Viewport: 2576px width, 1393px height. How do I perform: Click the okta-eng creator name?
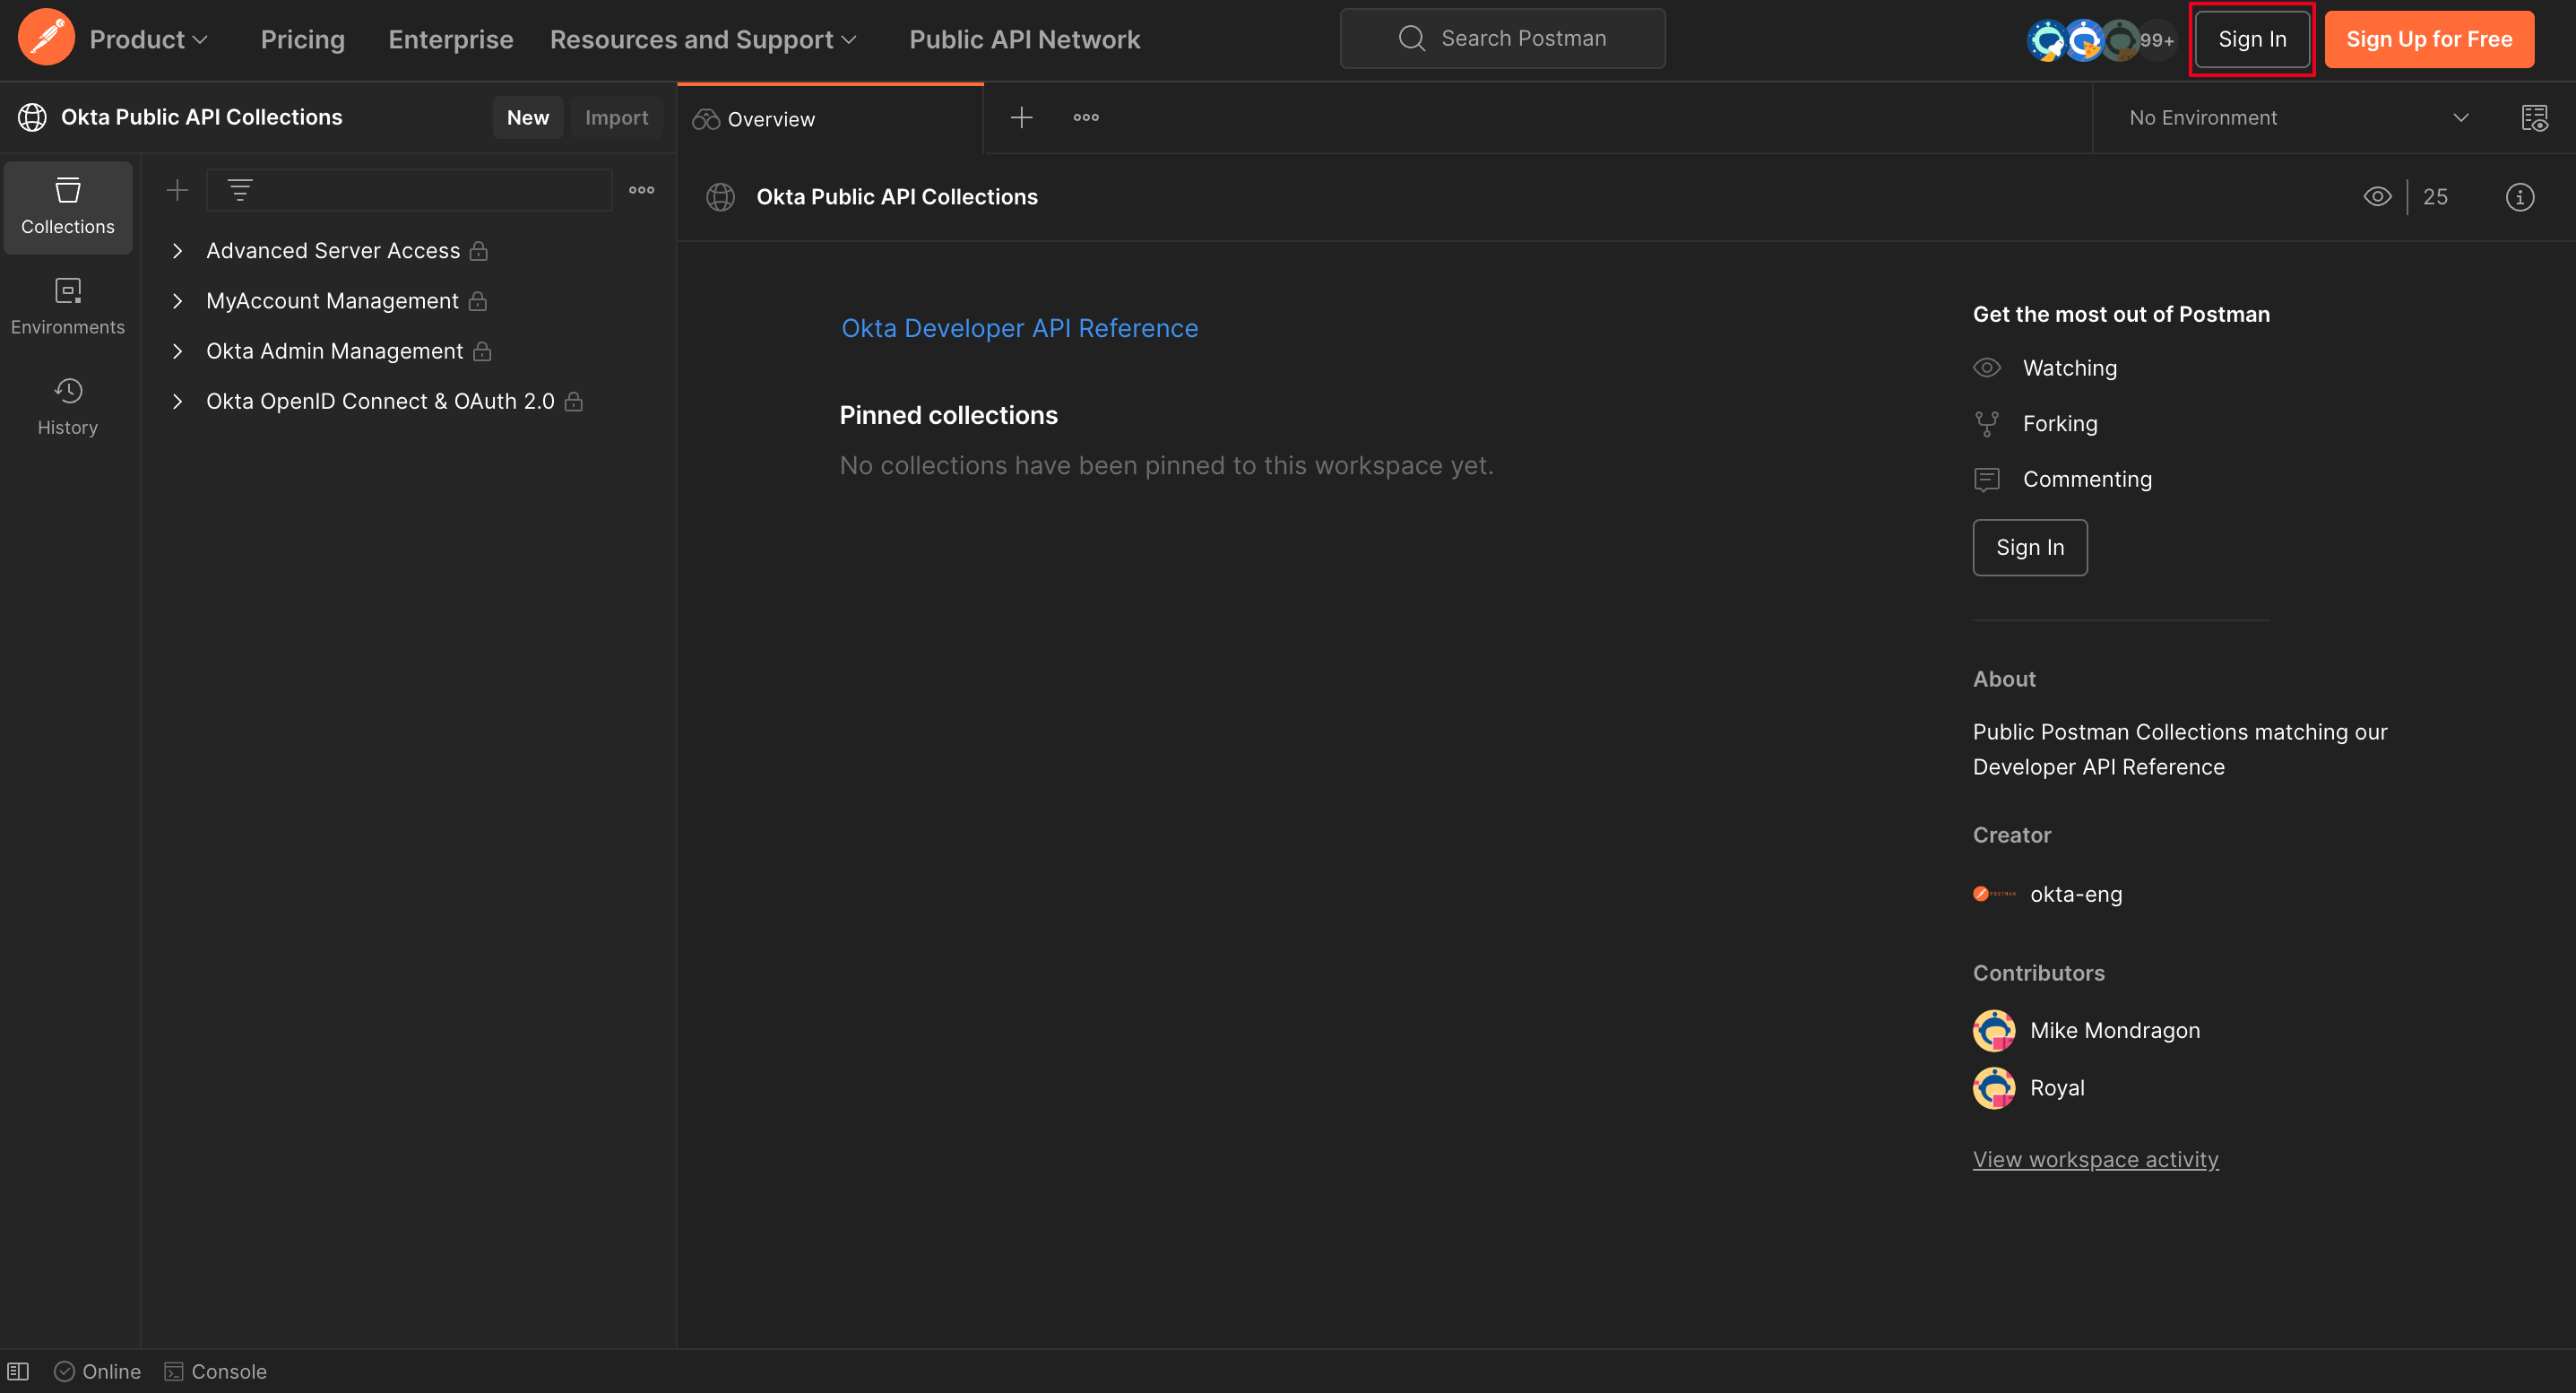pyautogui.click(x=2075, y=894)
